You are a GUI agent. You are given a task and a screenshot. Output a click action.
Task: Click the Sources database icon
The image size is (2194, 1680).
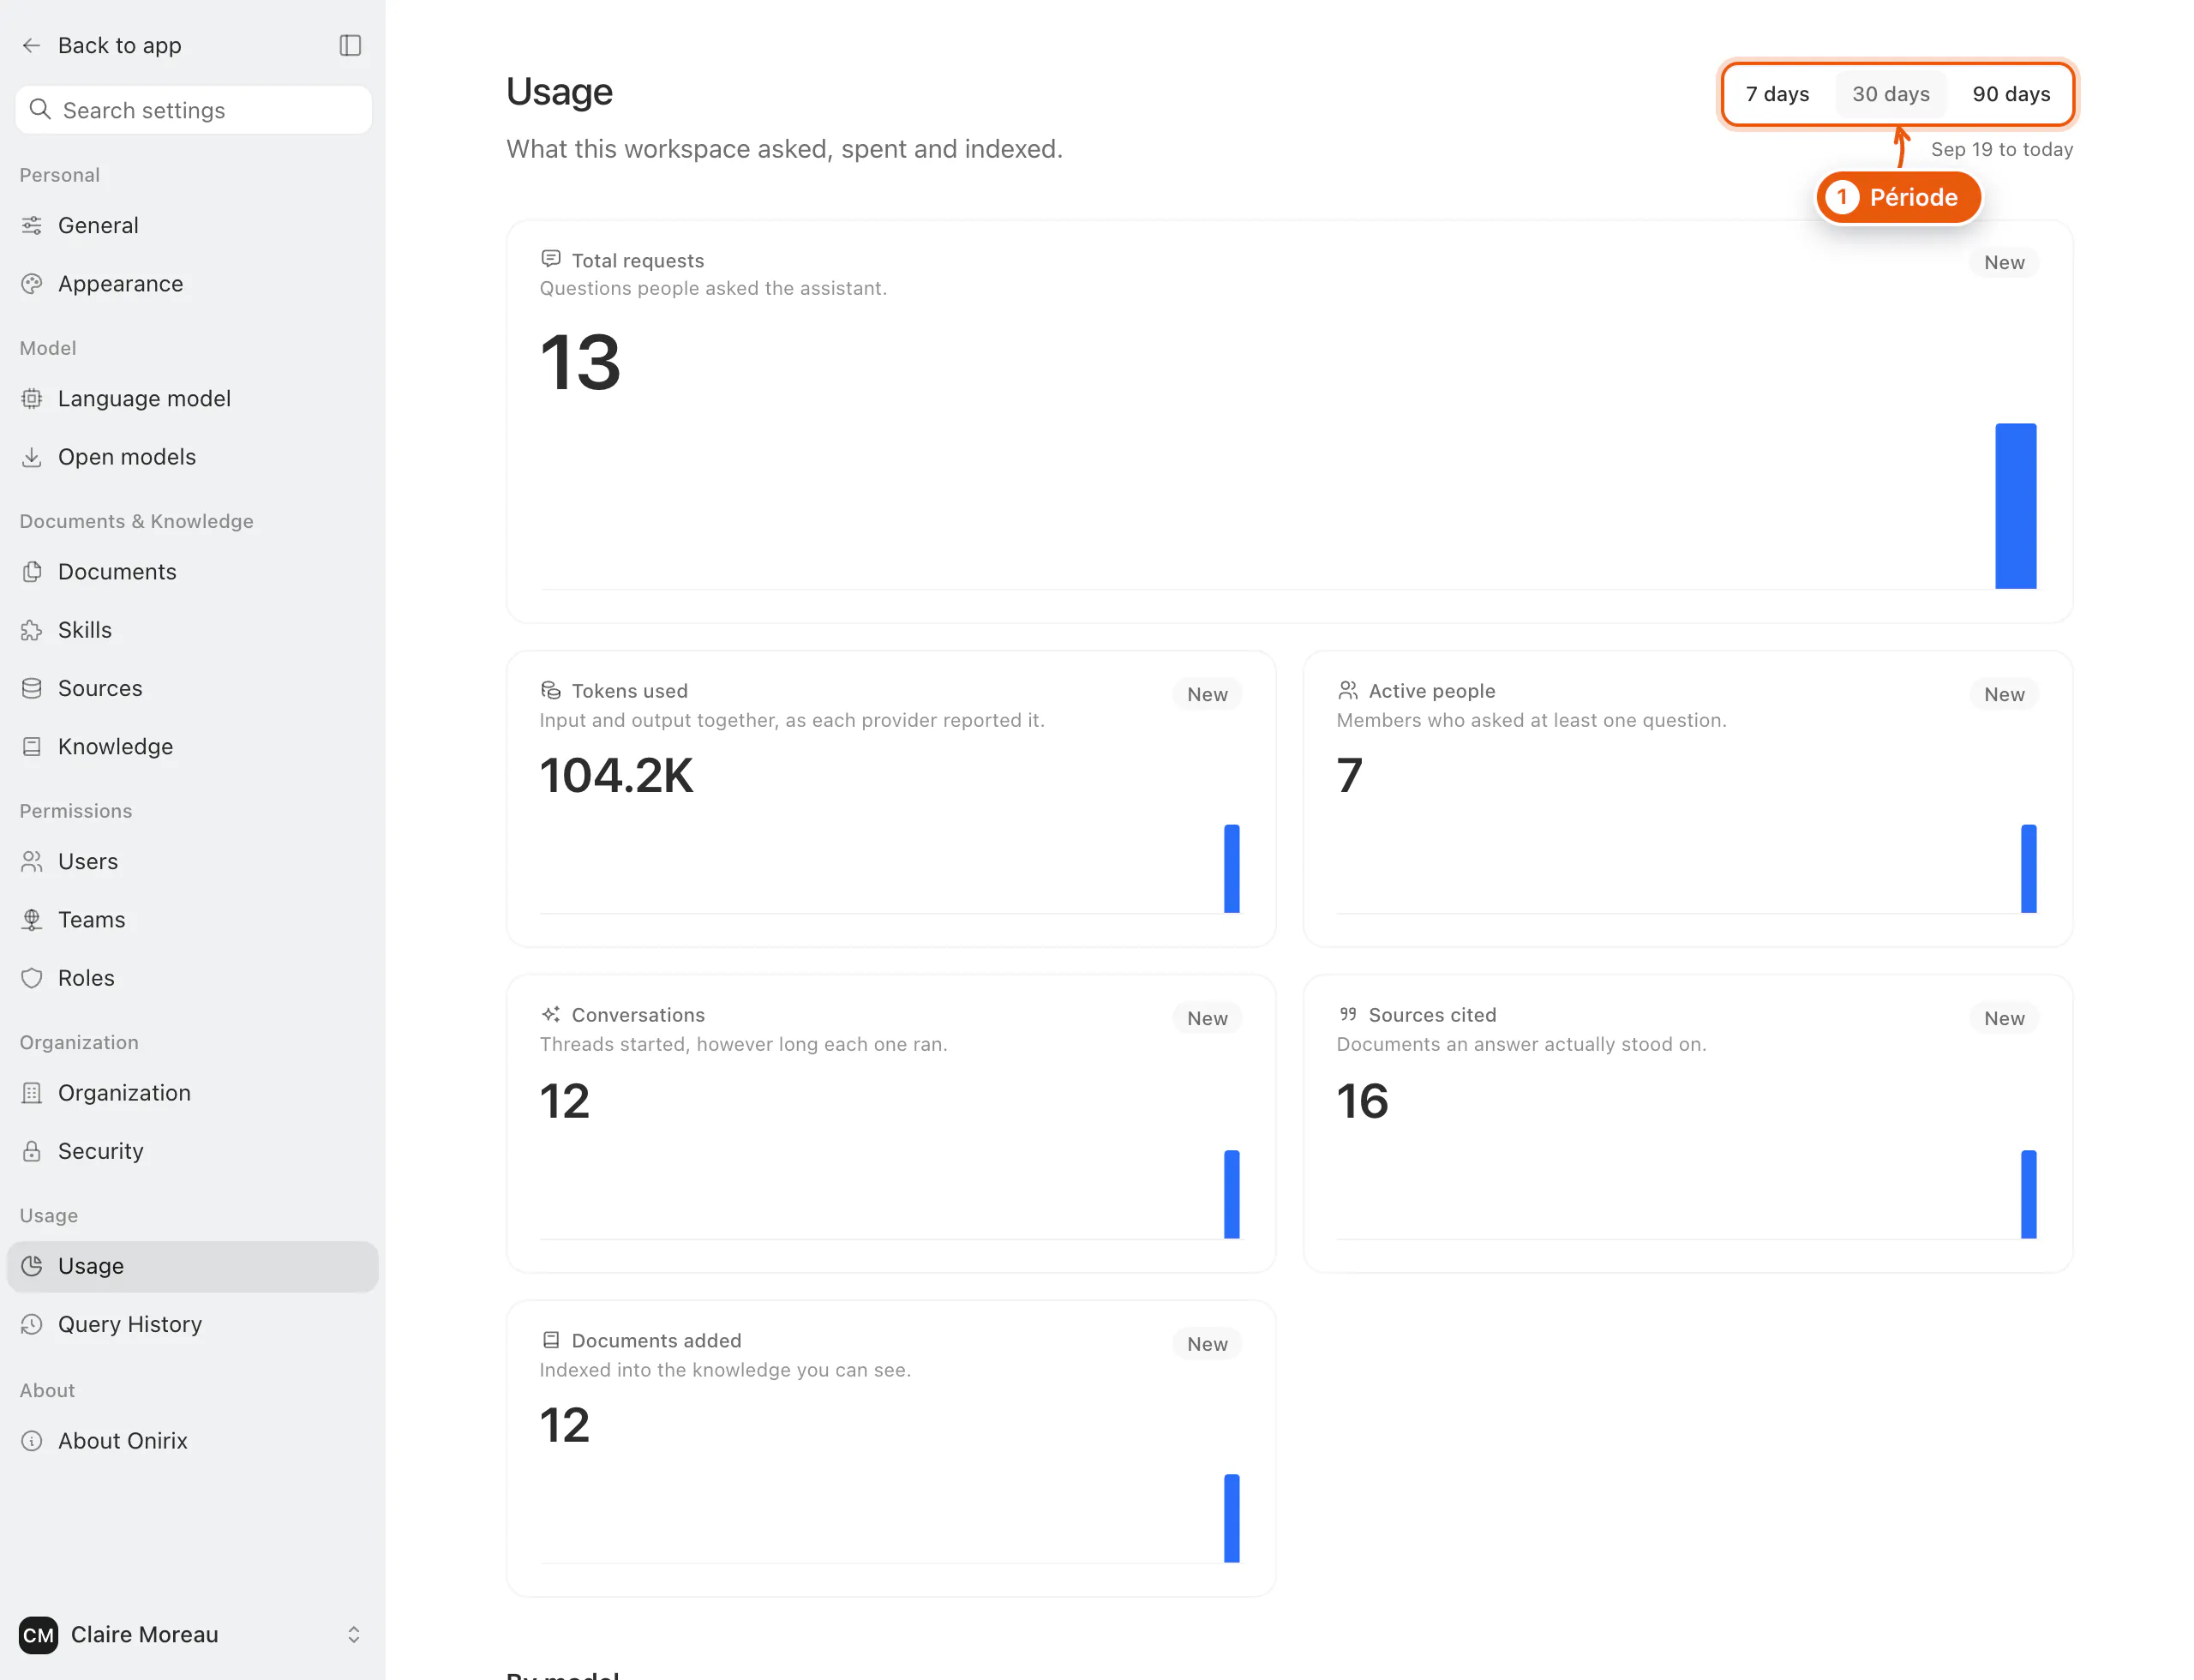(x=32, y=688)
